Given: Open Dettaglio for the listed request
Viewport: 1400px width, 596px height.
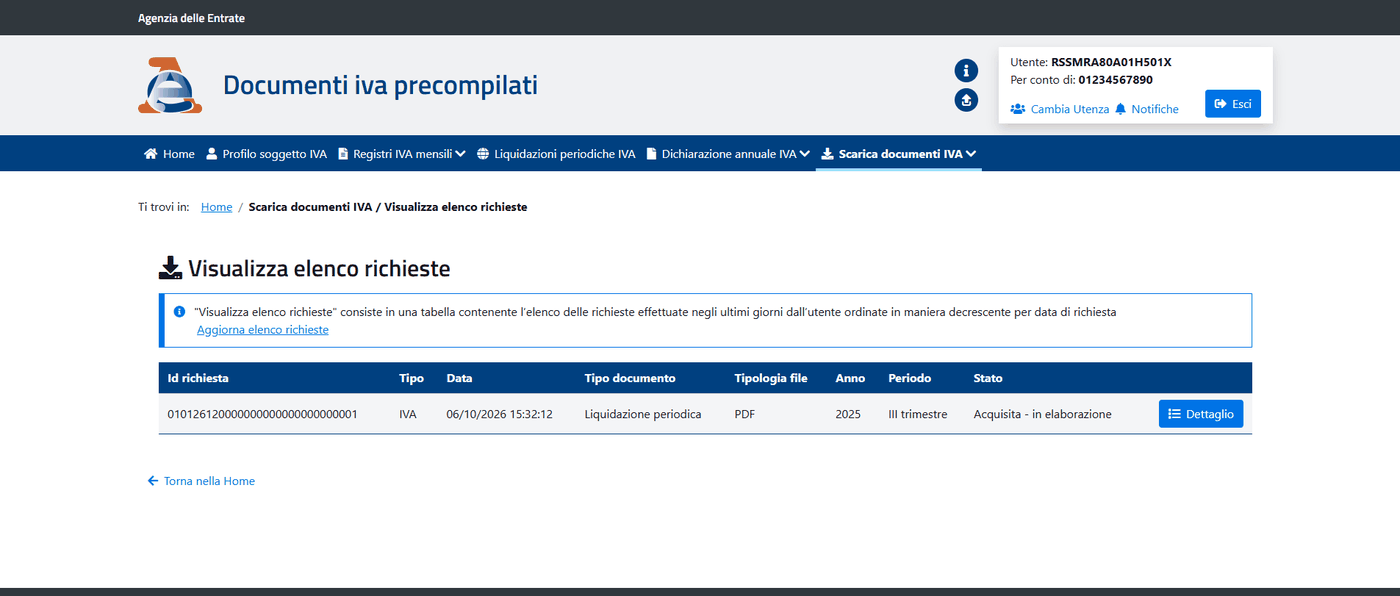Looking at the screenshot, I should [1201, 414].
